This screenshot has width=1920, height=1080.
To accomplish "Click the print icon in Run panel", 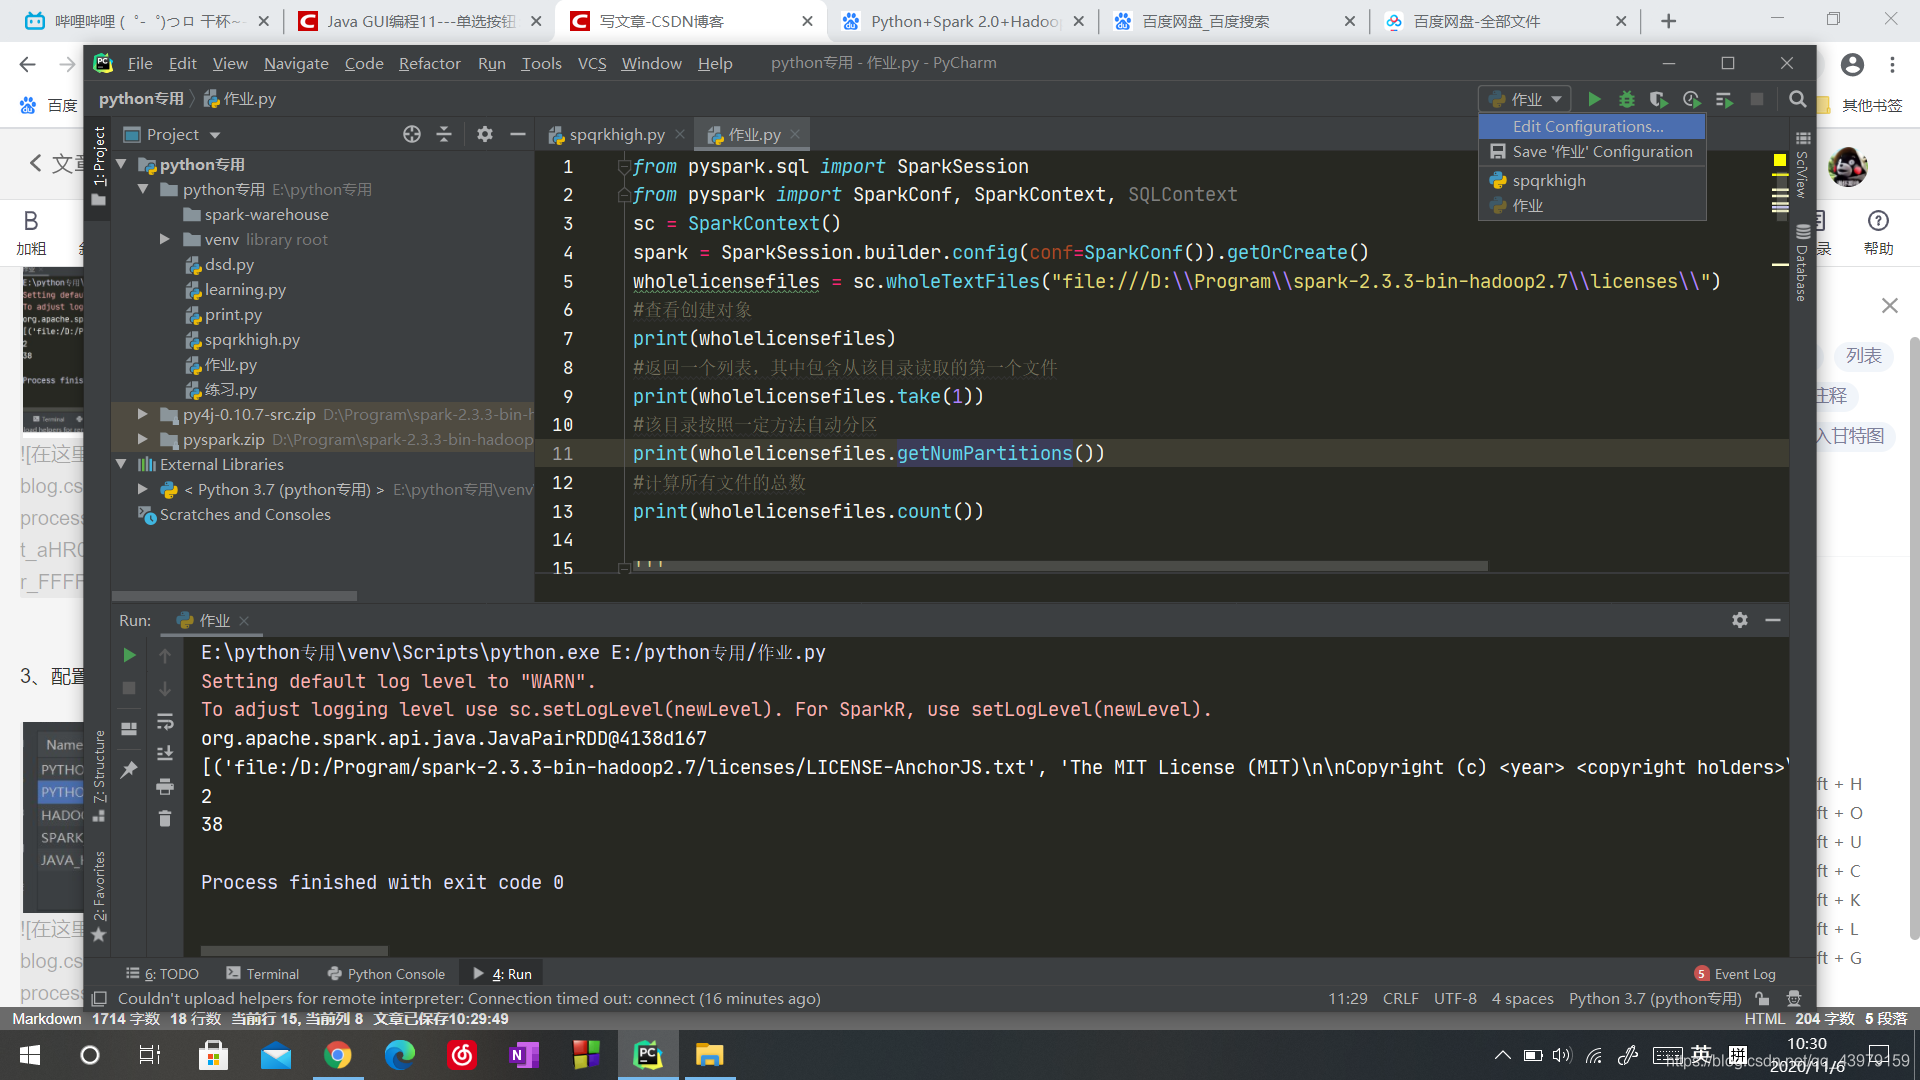I will tap(165, 786).
